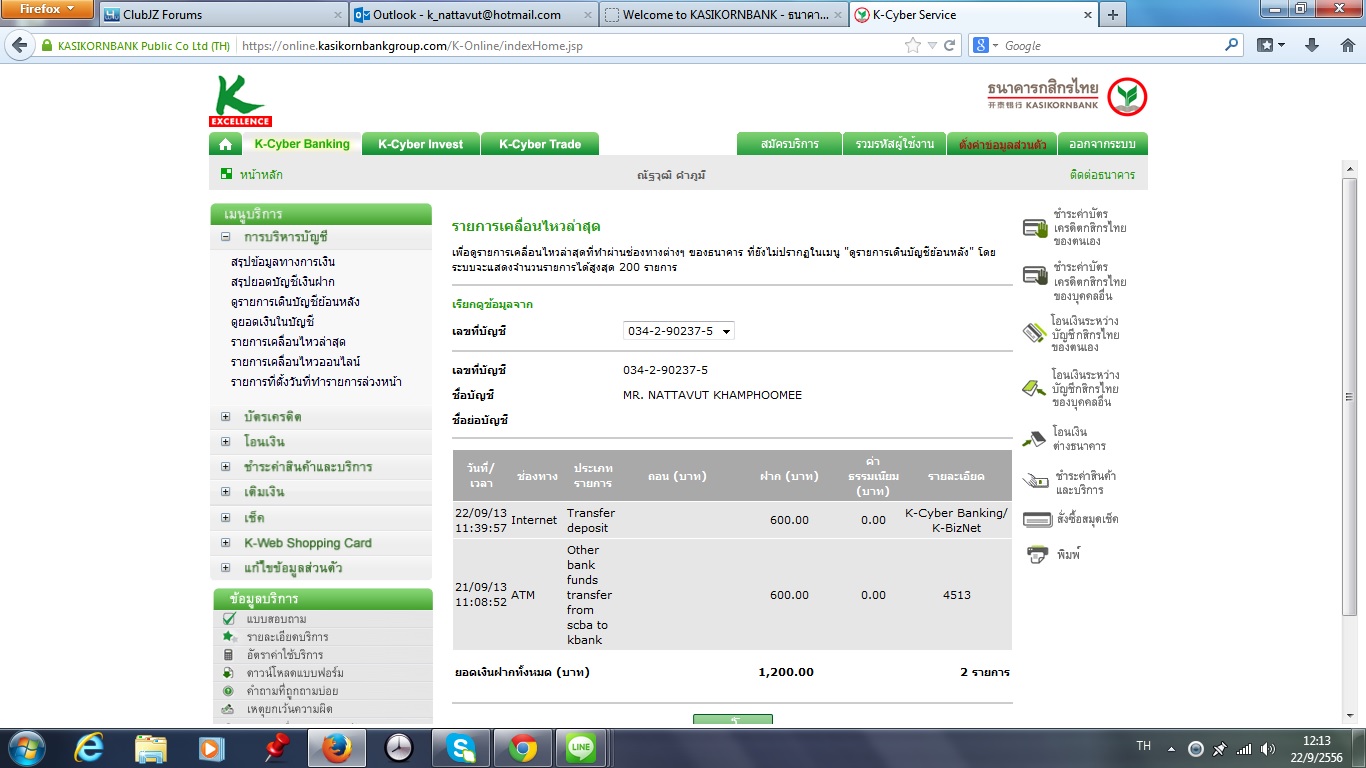Image resolution: width=1366 pixels, height=768 pixels.
Task: Open รายการเคลื่อนไหวออนไลน์ link
Action: (x=295, y=362)
